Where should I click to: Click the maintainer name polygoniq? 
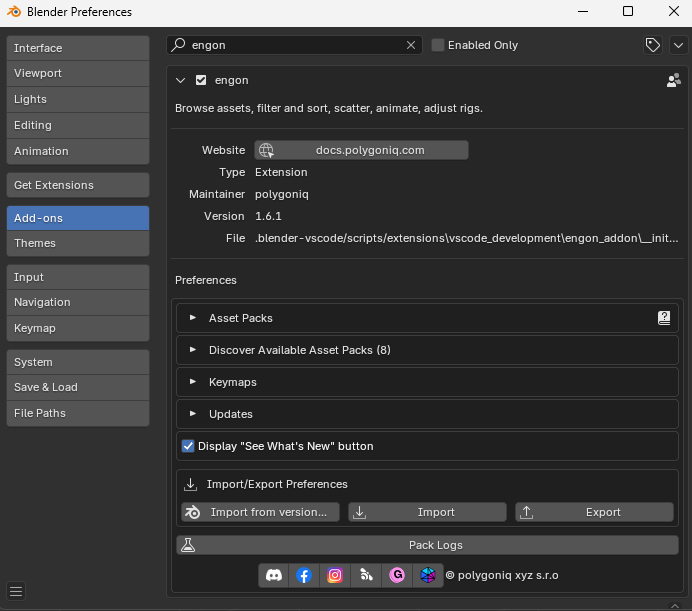tap(282, 194)
